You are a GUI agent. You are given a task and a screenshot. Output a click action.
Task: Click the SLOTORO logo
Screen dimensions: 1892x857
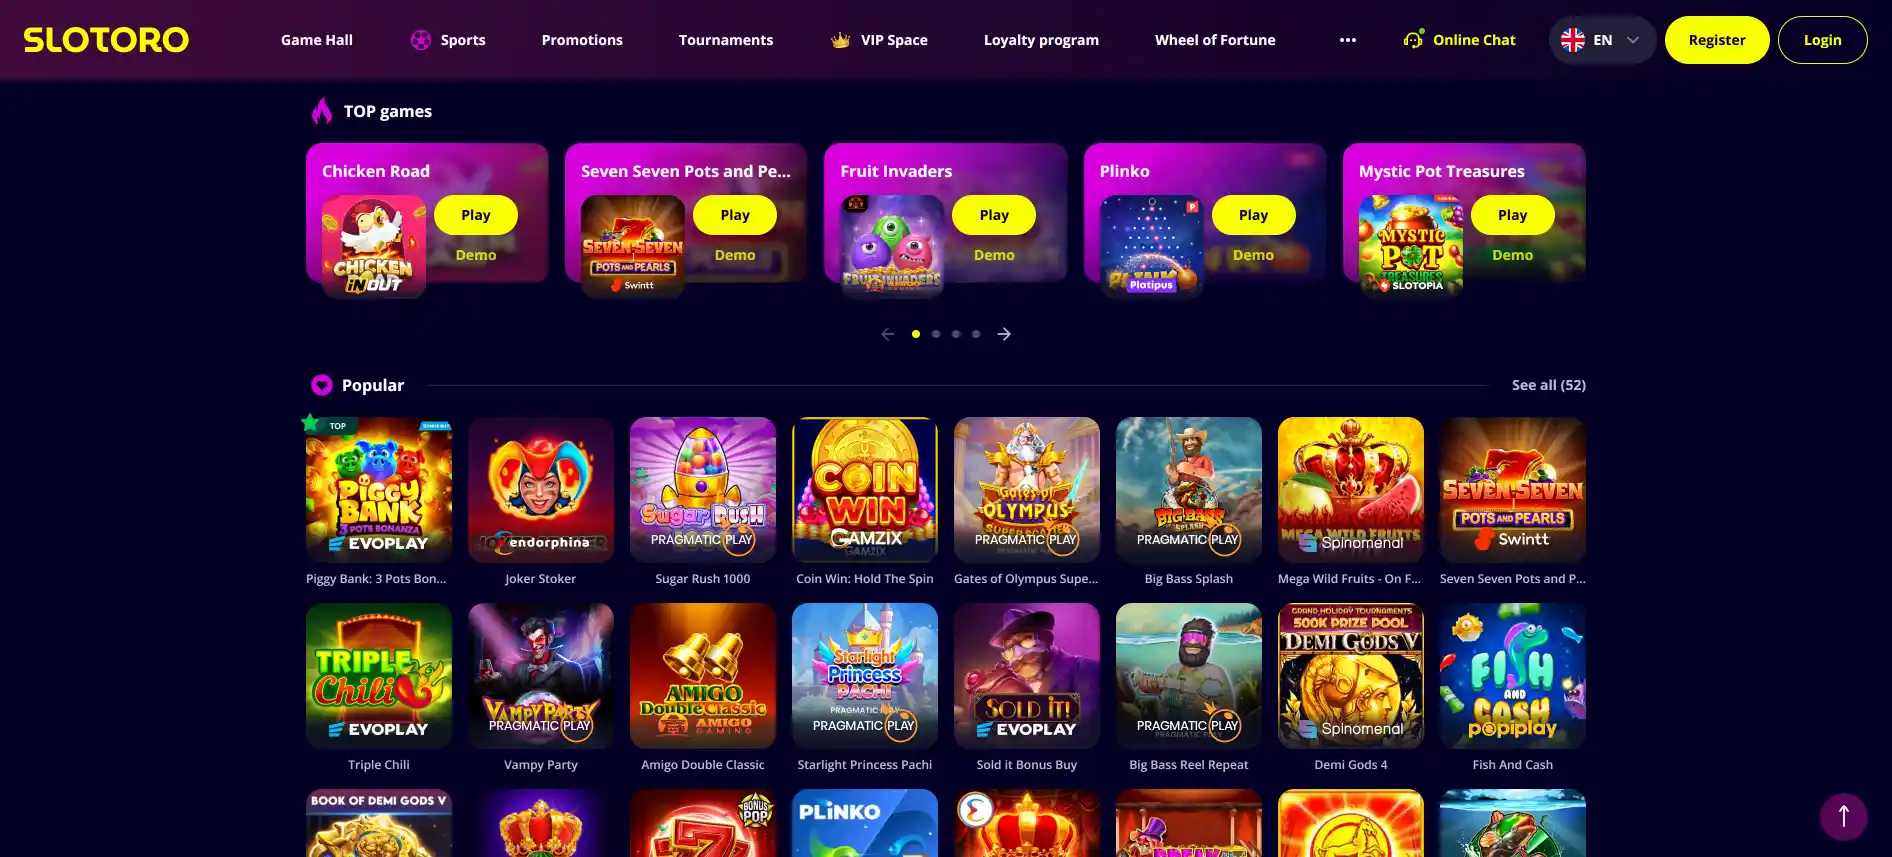[106, 40]
